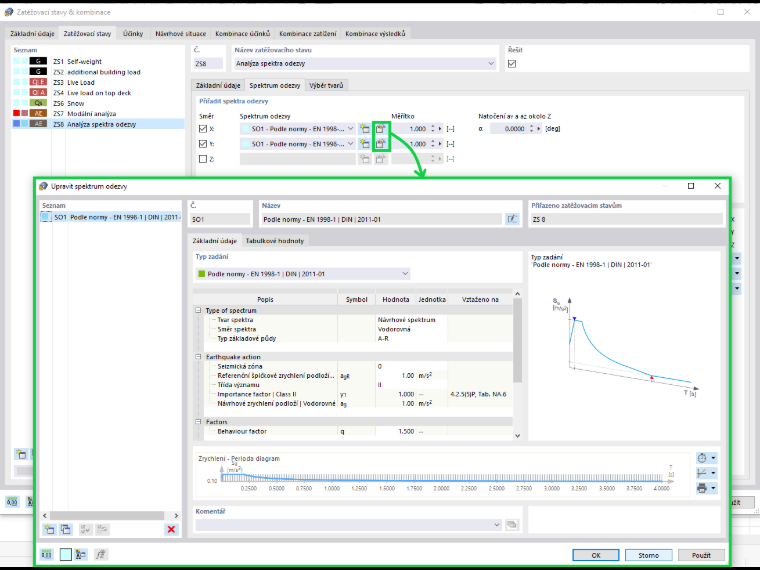Open Kombinace účinků tab
Viewport: 760px width, 570px height.
click(x=242, y=33)
